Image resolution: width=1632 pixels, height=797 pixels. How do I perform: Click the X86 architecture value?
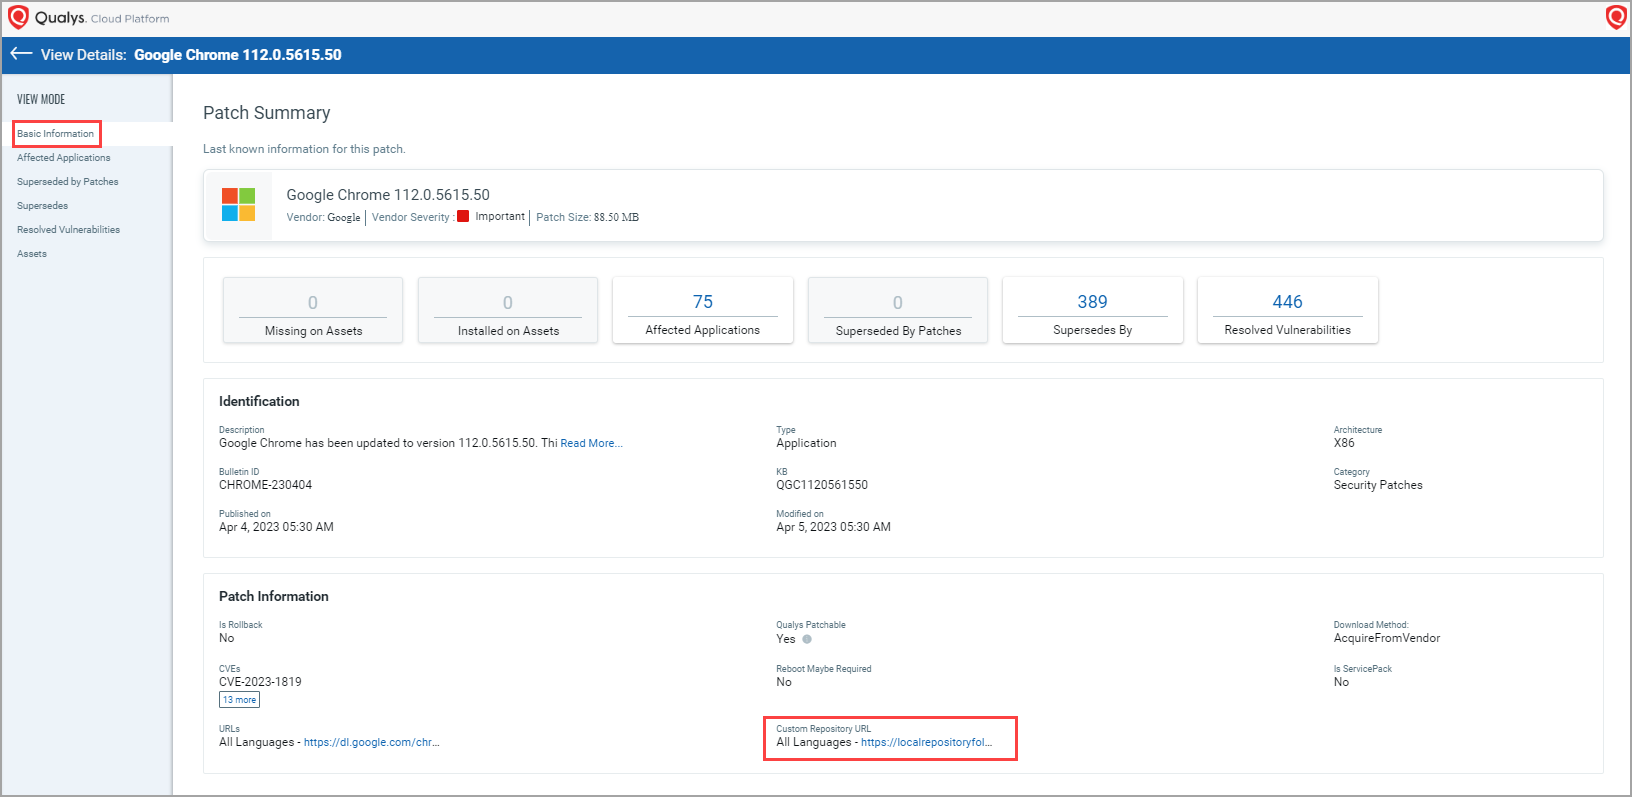pos(1344,443)
